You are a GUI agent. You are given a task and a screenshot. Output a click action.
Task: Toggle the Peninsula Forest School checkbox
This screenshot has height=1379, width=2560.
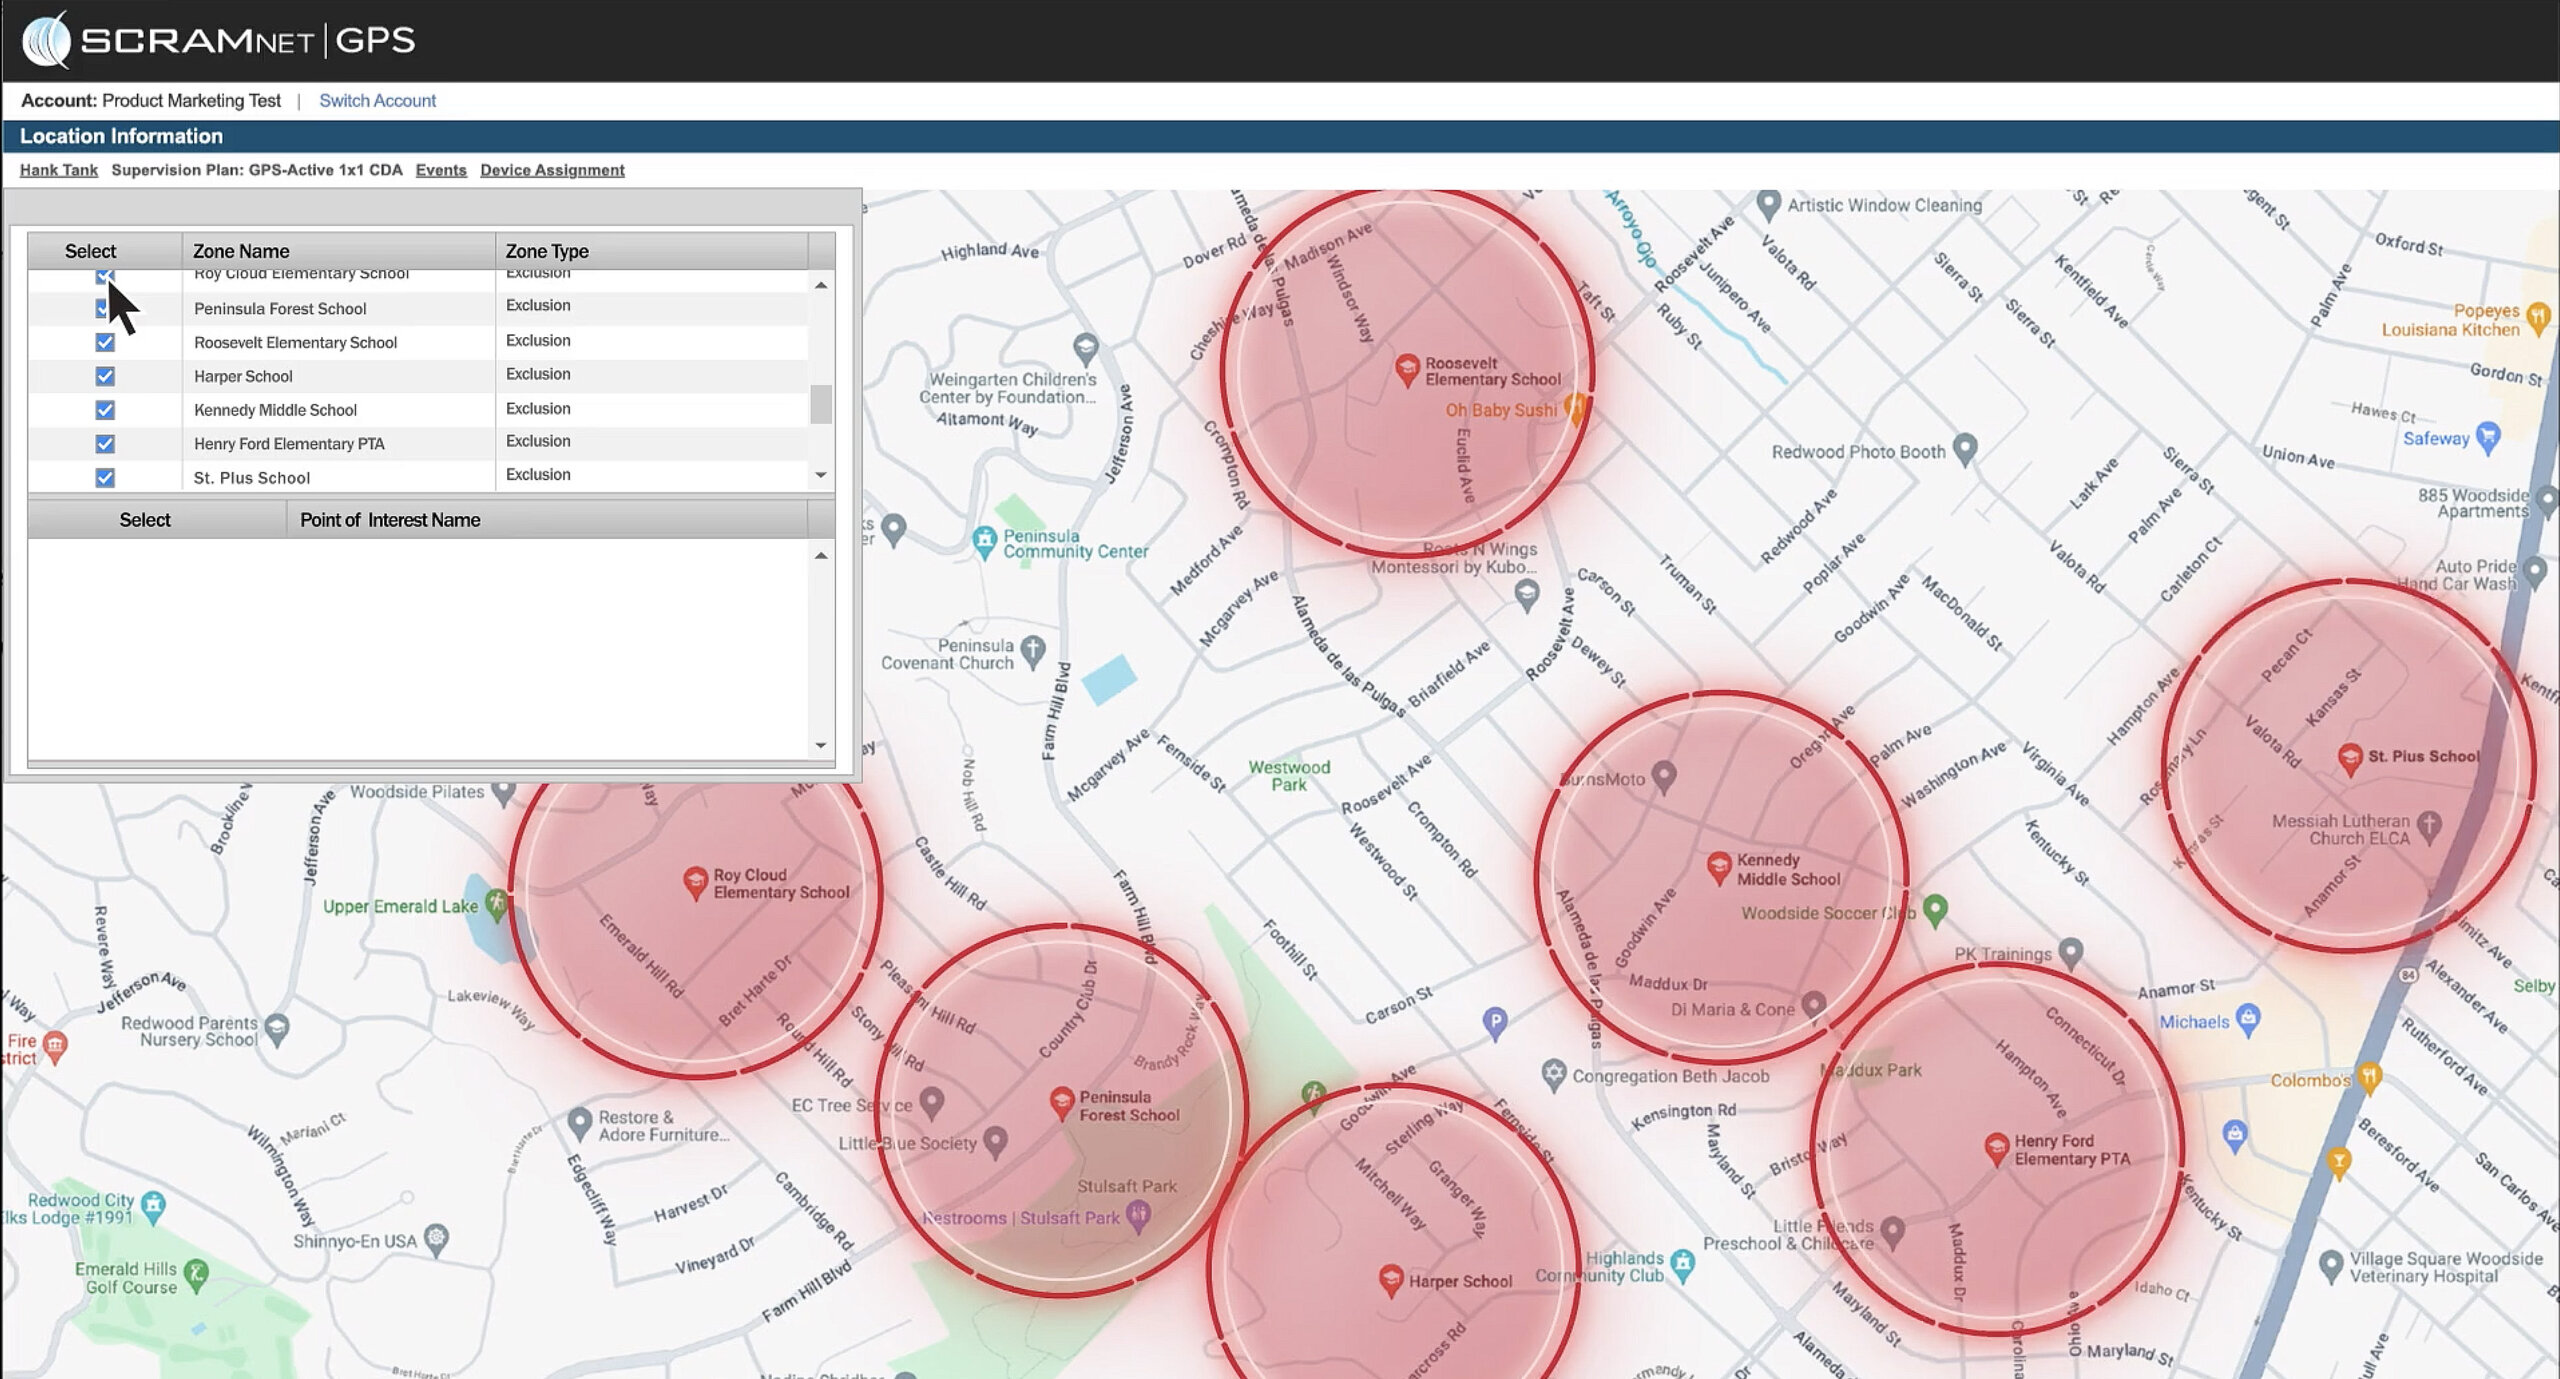click(101, 308)
